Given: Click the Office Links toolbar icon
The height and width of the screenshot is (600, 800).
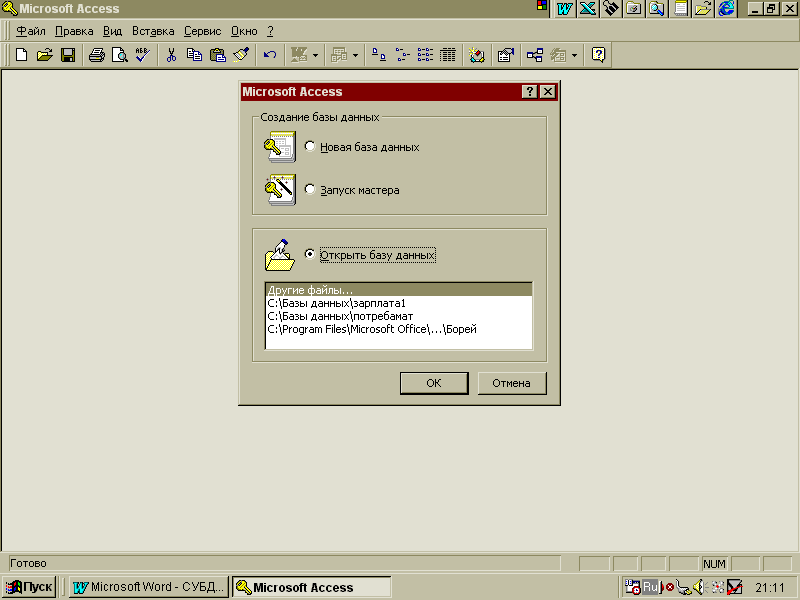Looking at the screenshot, I should [299, 55].
